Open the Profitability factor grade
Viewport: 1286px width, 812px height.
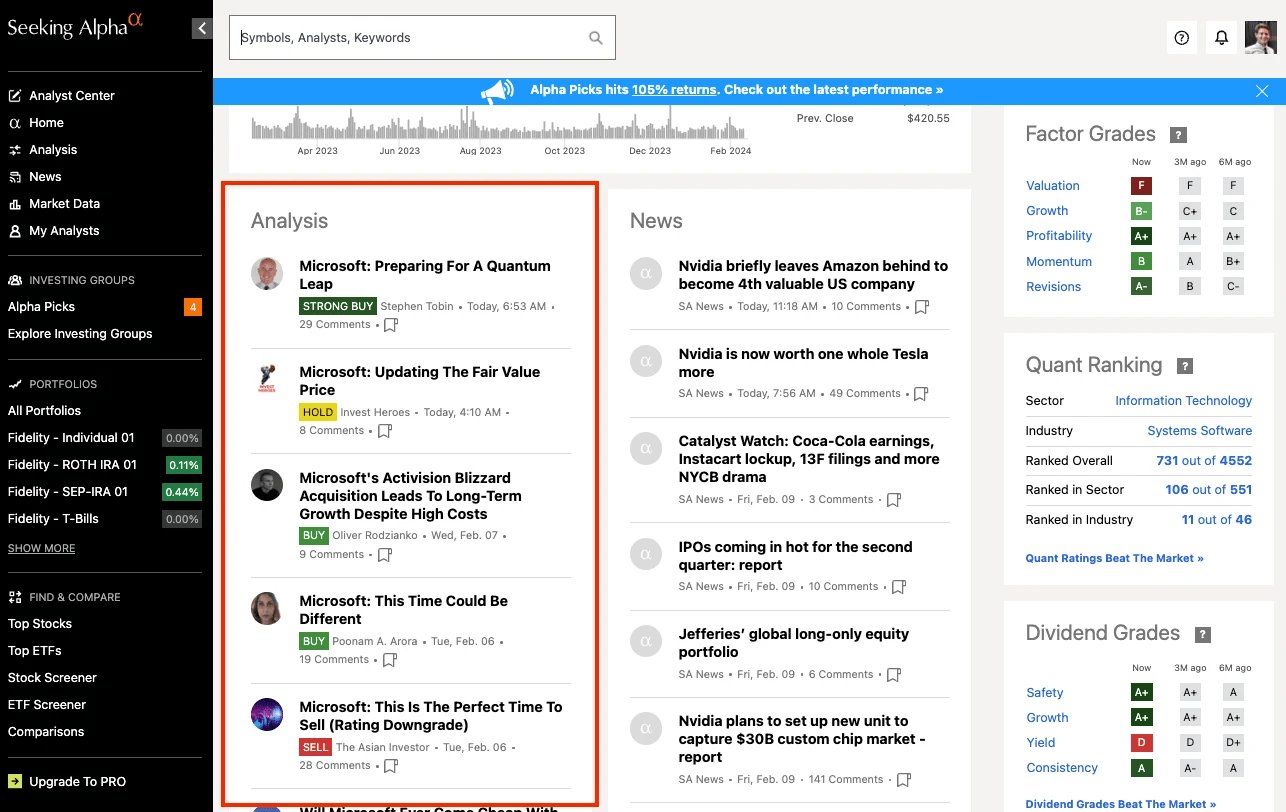[x=1058, y=236]
